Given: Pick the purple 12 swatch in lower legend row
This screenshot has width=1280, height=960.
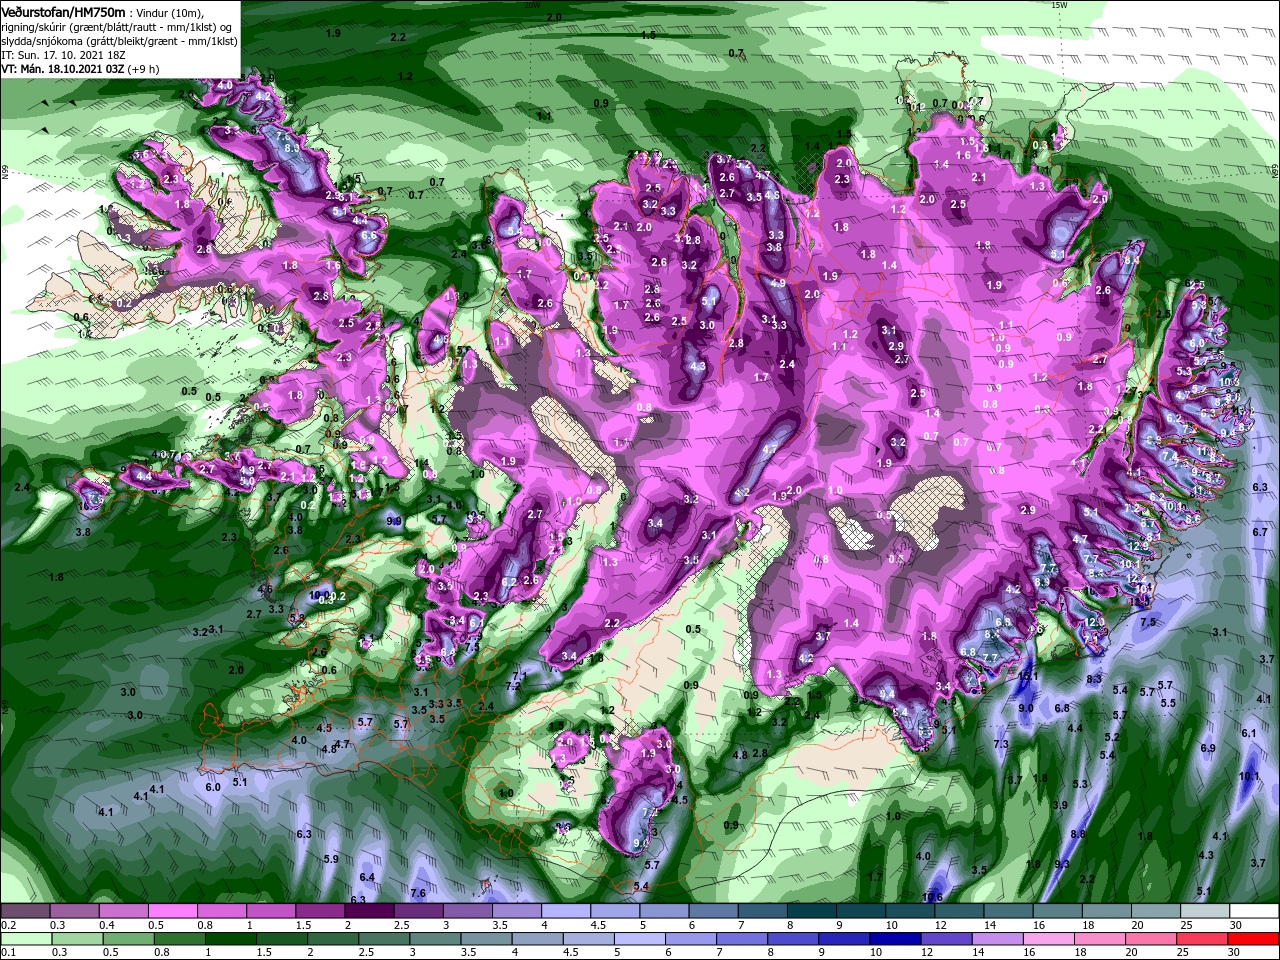Looking at the screenshot, I should point(947,940).
